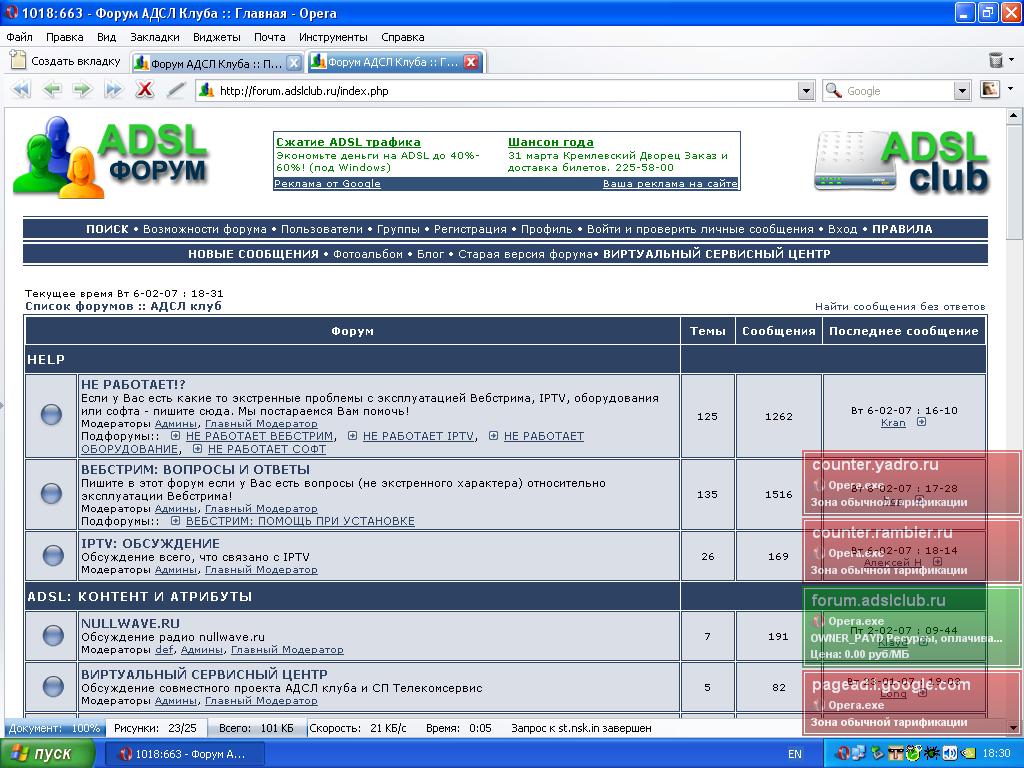Screen dimensions: 1024x768
Task: Click the scrollbar up arrow
Action: pyautogui.click(x=1014, y=116)
